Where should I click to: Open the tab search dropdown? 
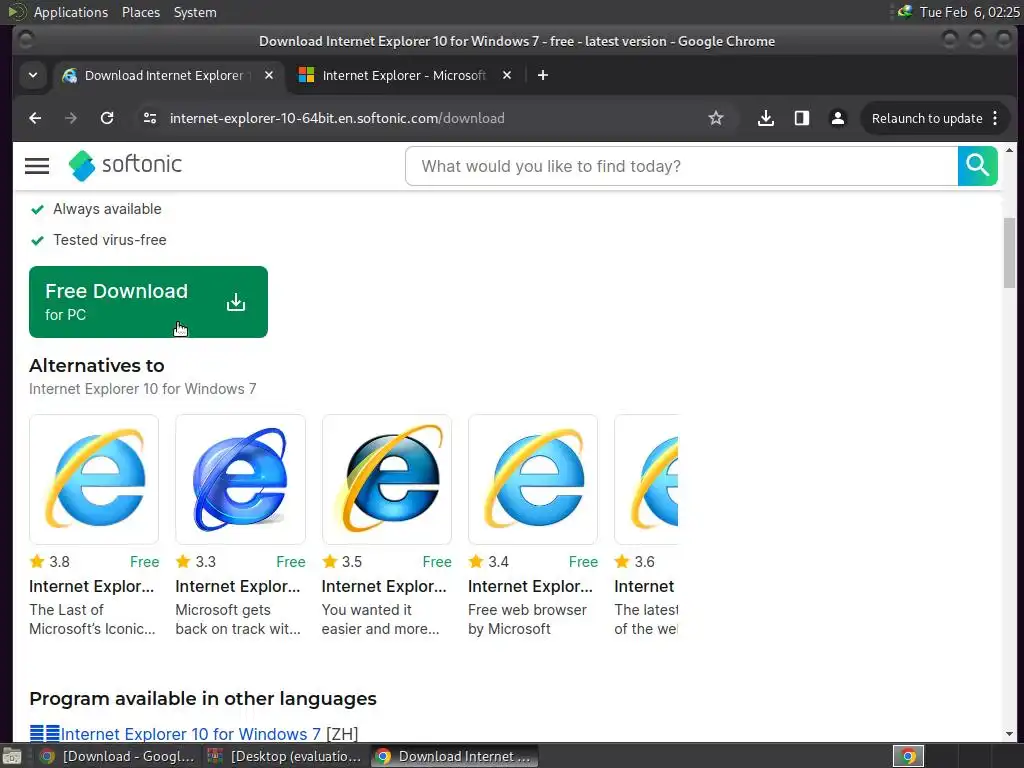click(x=33, y=75)
